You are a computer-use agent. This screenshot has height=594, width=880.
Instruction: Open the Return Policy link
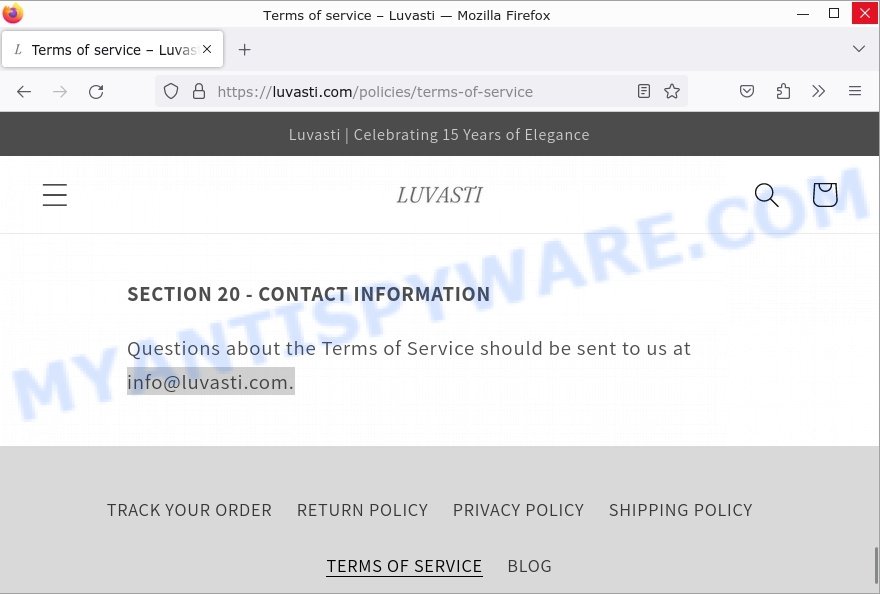[362, 510]
